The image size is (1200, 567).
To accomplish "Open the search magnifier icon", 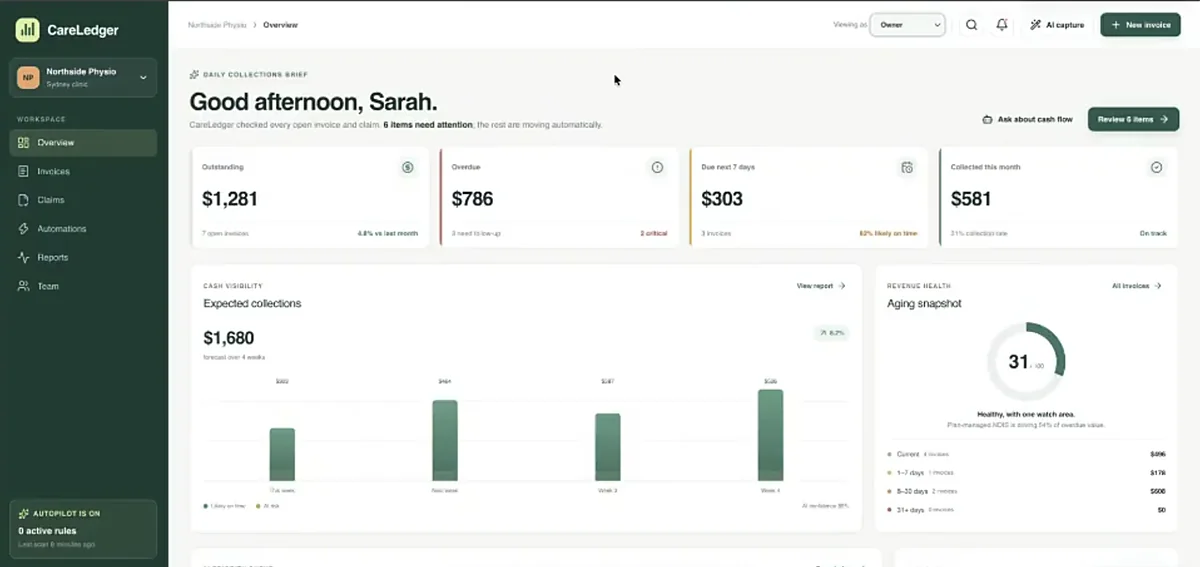I will tap(971, 25).
